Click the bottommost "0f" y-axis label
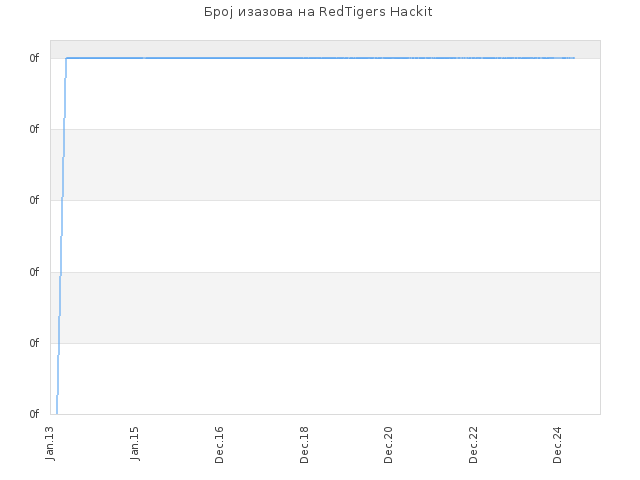The width and height of the screenshot is (640, 480). coord(34,414)
